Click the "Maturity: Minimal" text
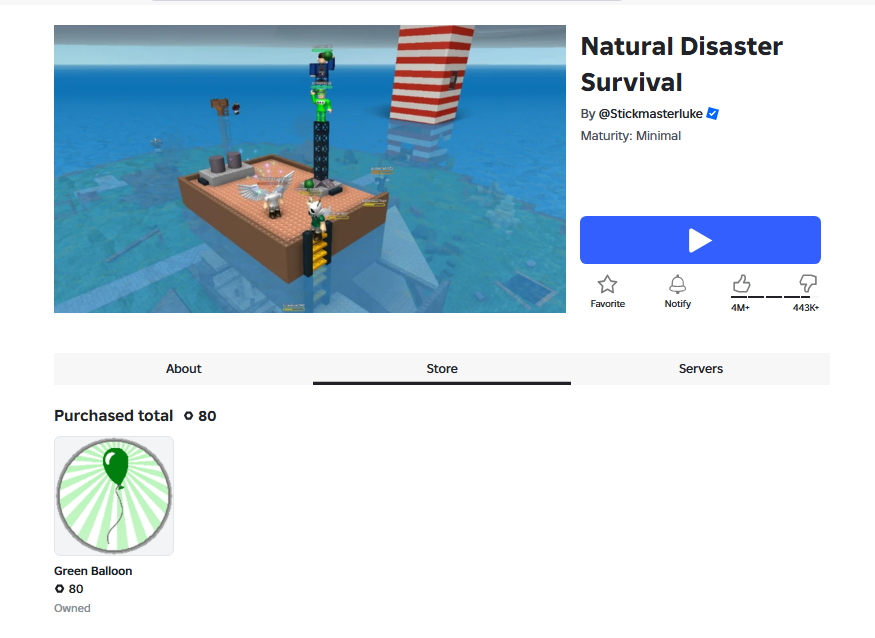 tap(631, 136)
